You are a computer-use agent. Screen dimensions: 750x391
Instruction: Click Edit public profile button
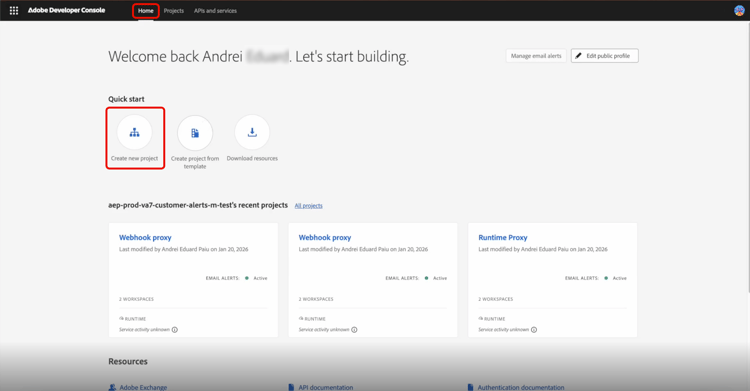tap(605, 56)
